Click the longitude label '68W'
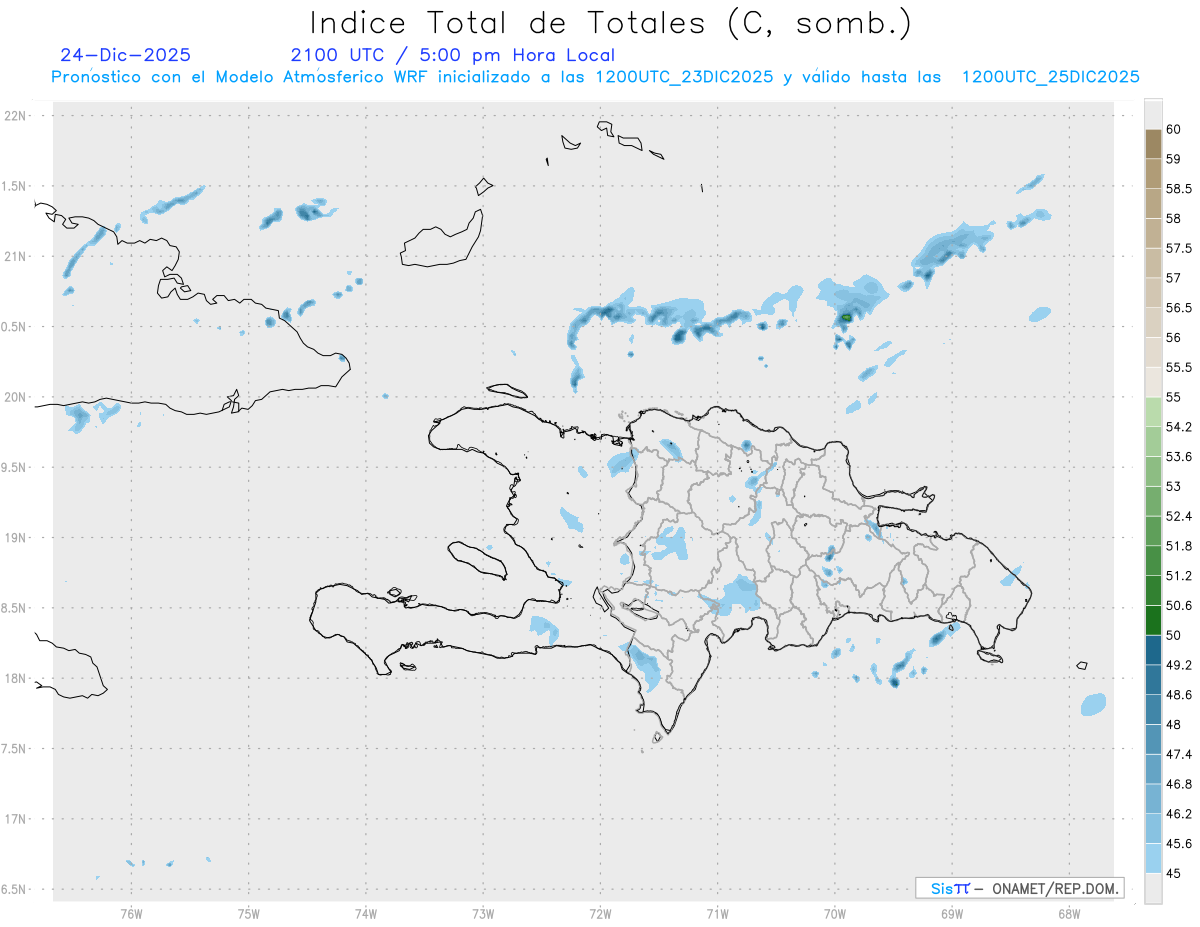 click(x=1069, y=913)
